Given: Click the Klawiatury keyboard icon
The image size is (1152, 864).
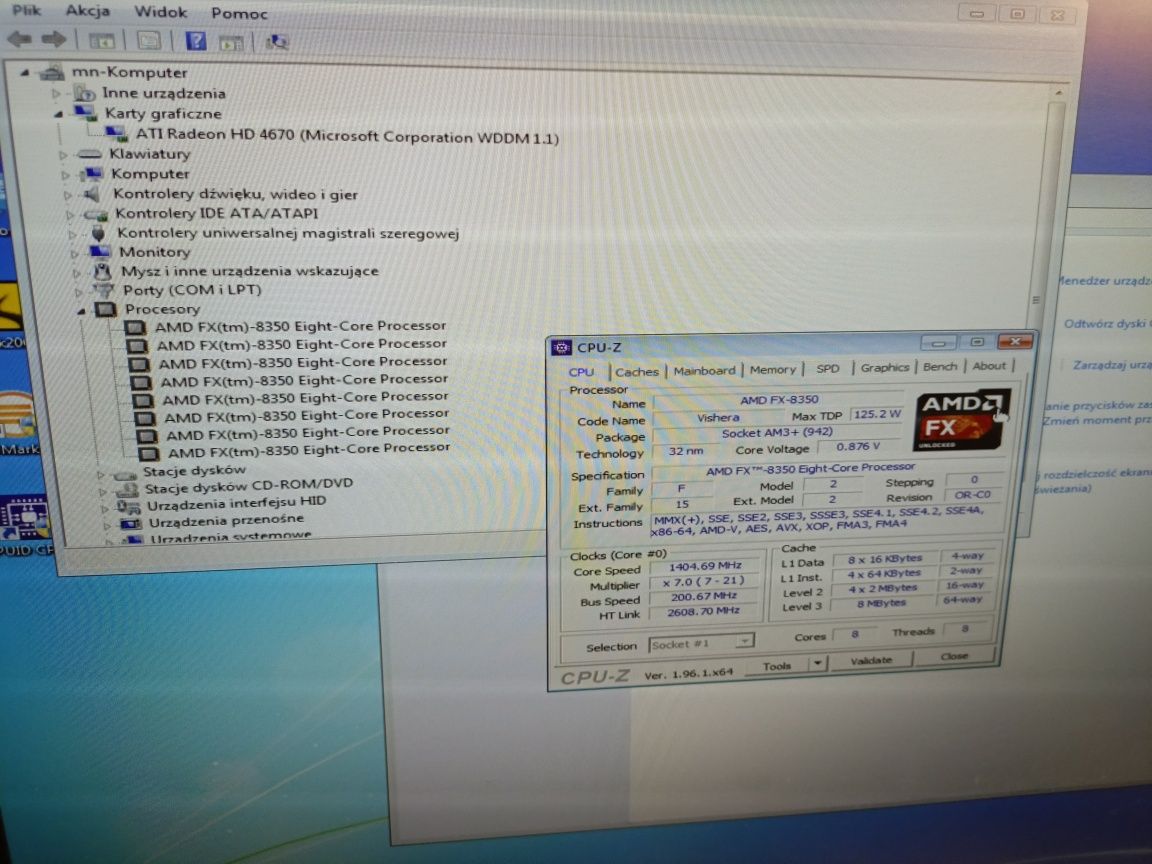Looking at the screenshot, I should 89,154.
